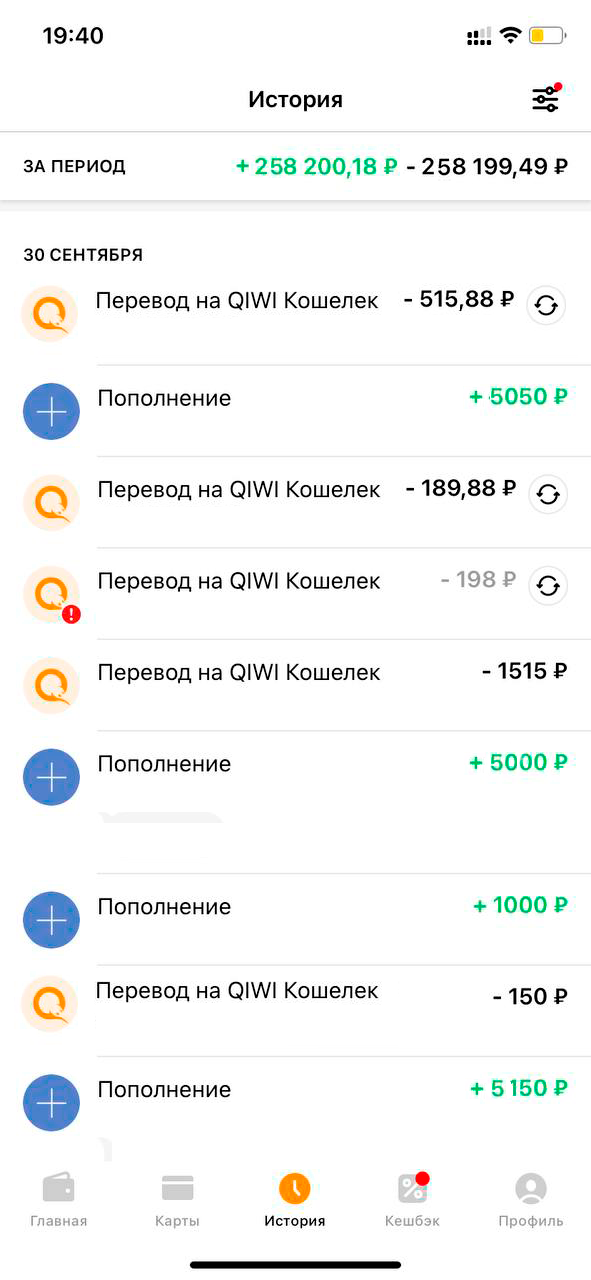Open the +5000 ₽ Пополнение entry
This screenshot has height=1280, width=591.
(295, 776)
